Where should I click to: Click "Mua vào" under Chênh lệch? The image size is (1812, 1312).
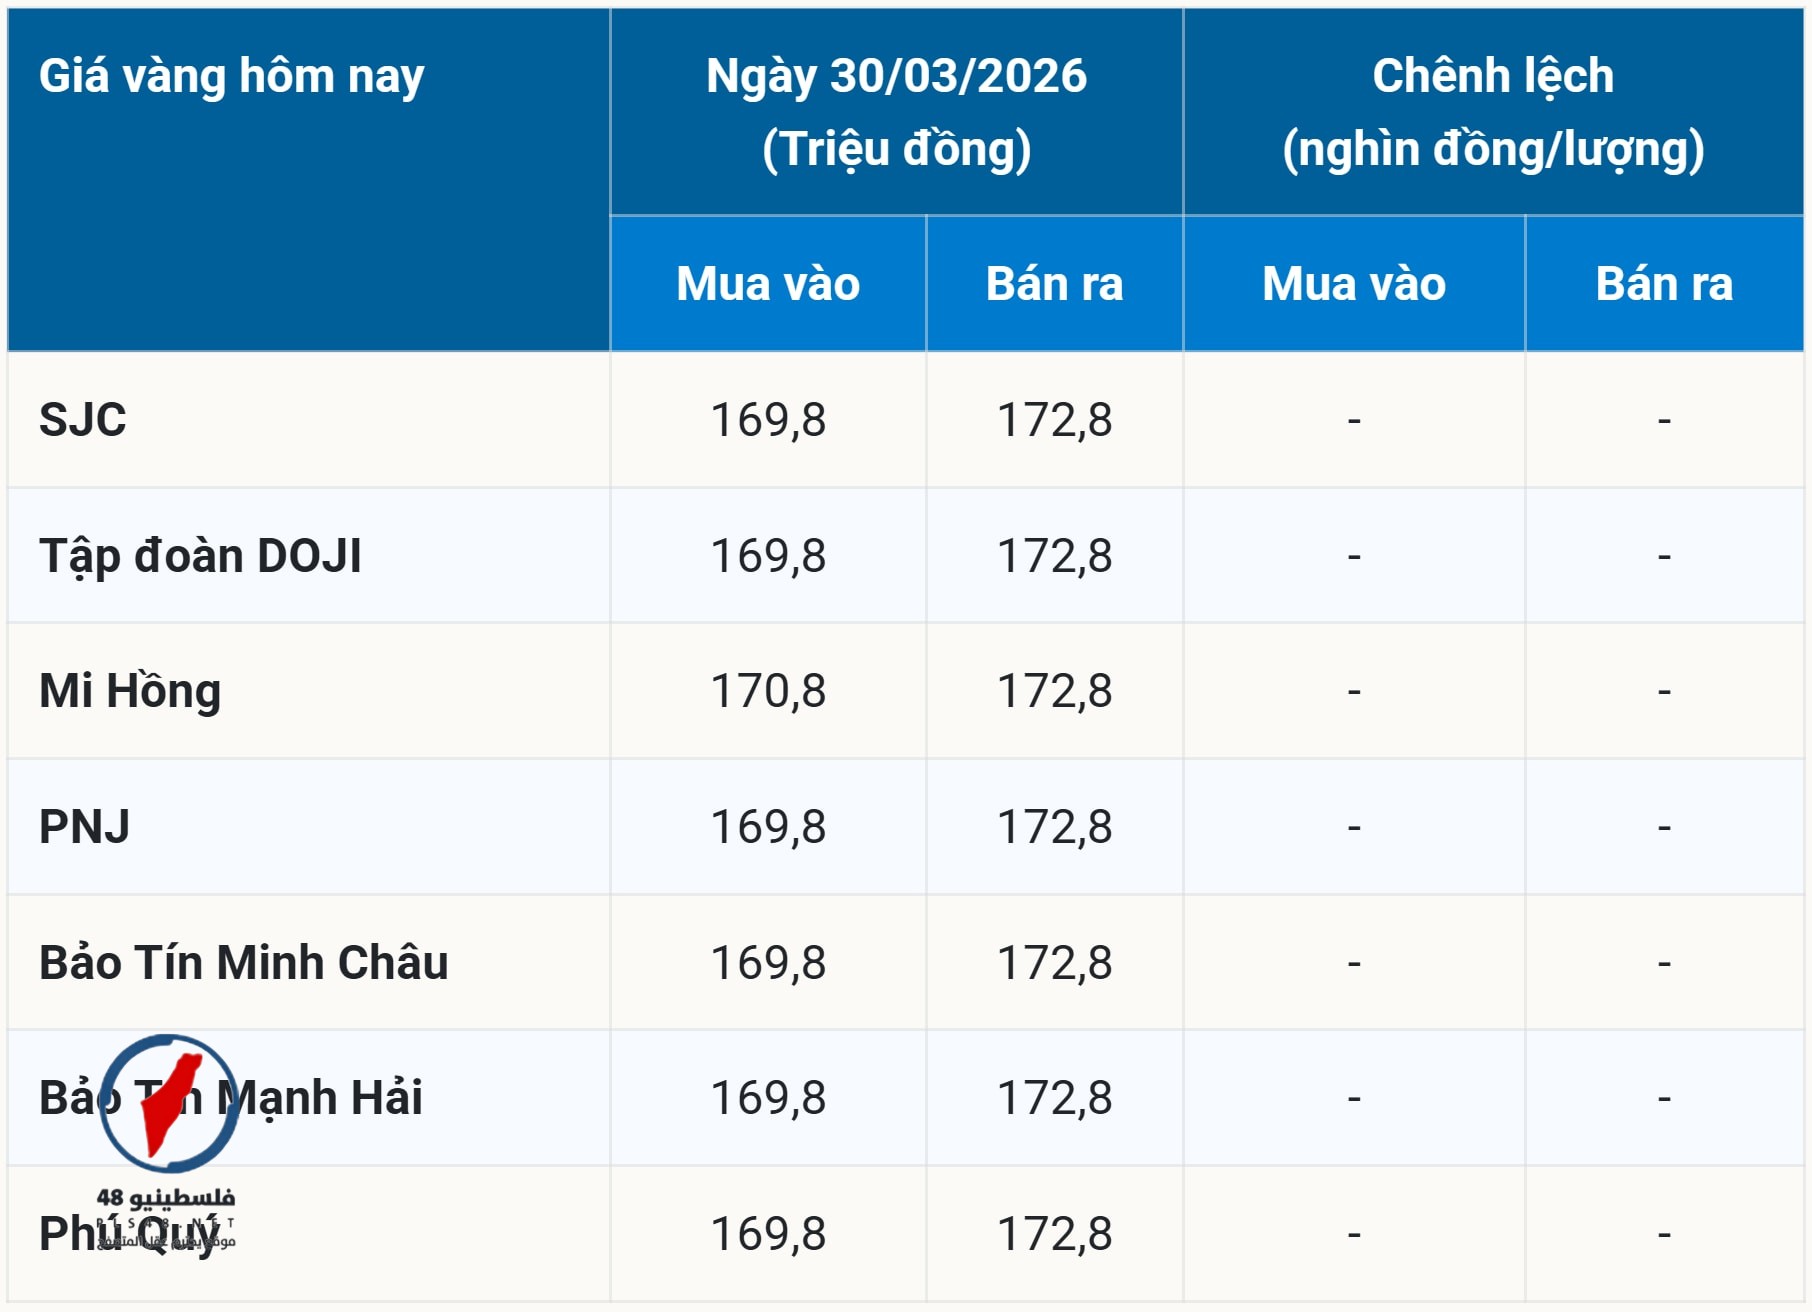[1353, 284]
